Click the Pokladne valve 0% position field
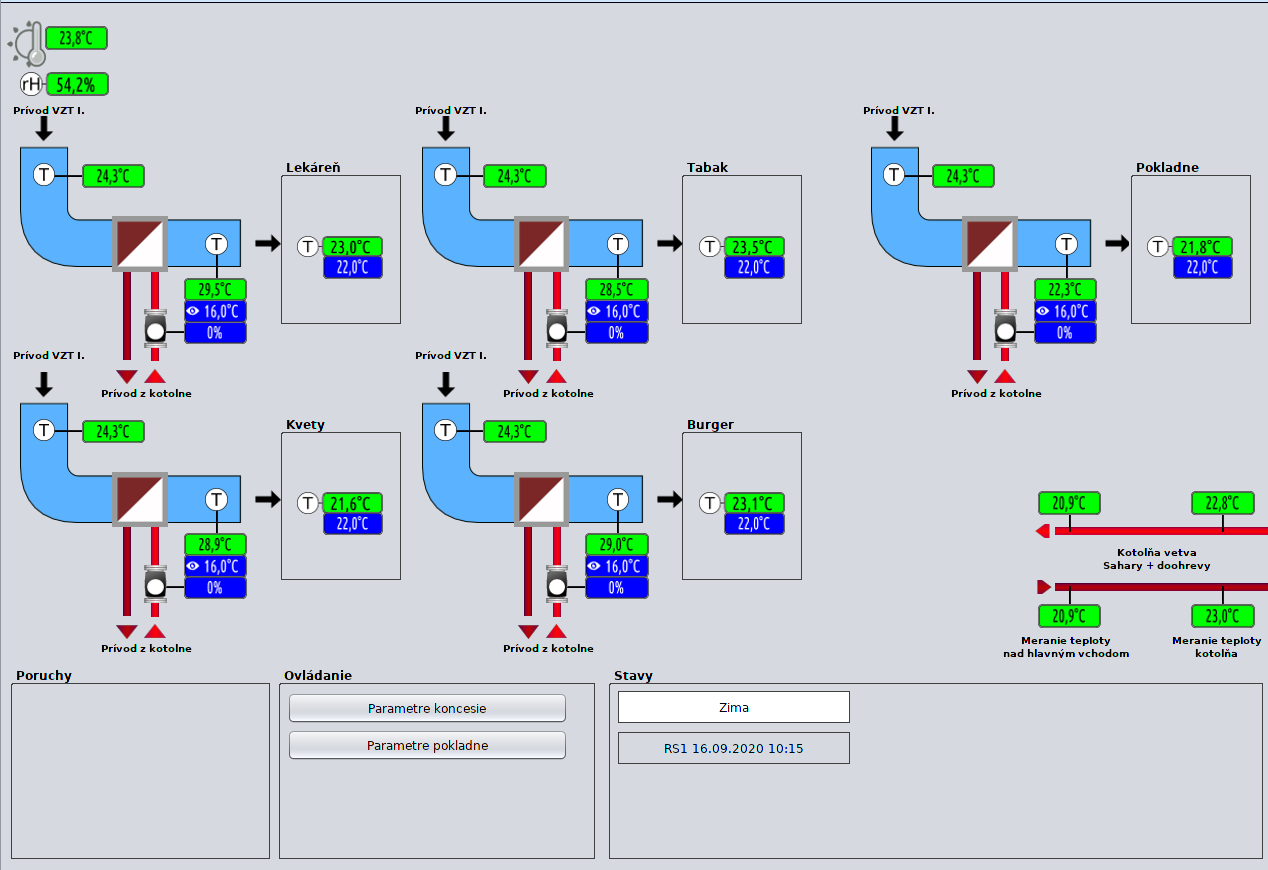Viewport: 1268px width, 870px height. click(x=1065, y=332)
